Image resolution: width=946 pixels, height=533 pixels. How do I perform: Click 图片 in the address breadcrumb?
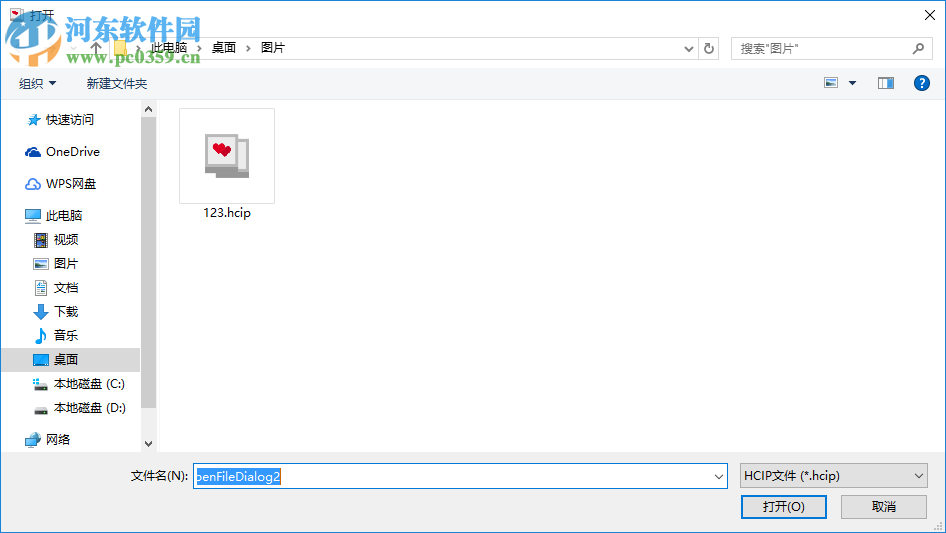(273, 48)
